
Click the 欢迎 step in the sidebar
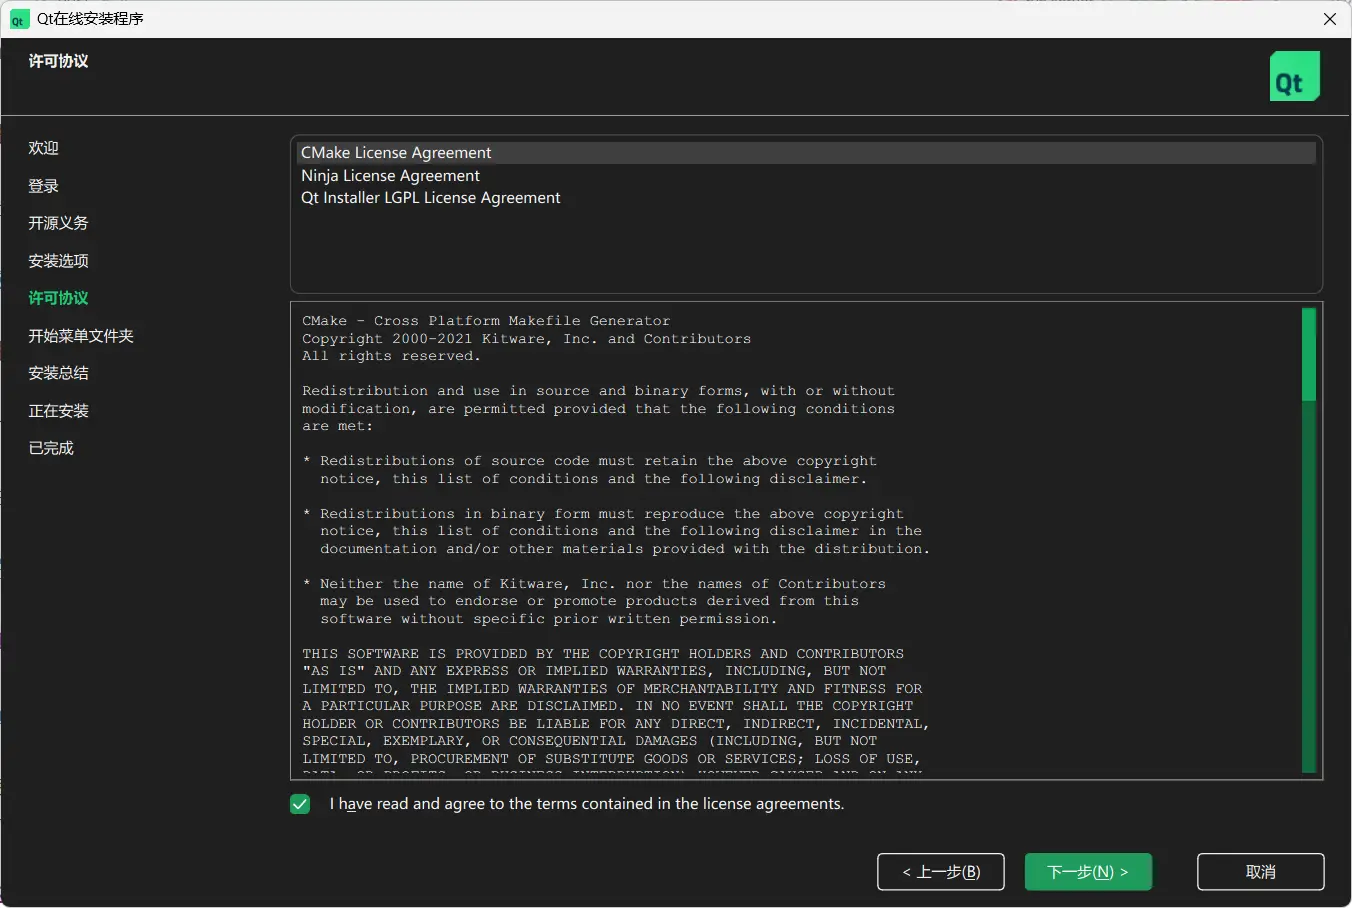coord(44,148)
